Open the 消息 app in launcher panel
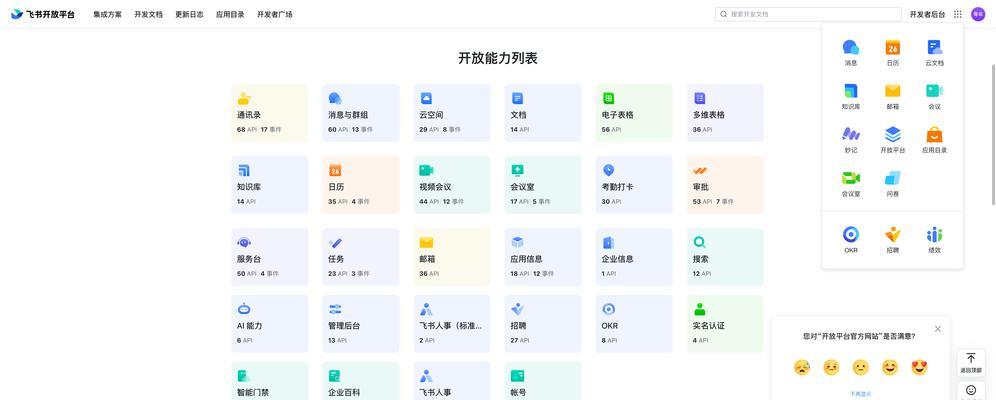 point(851,53)
